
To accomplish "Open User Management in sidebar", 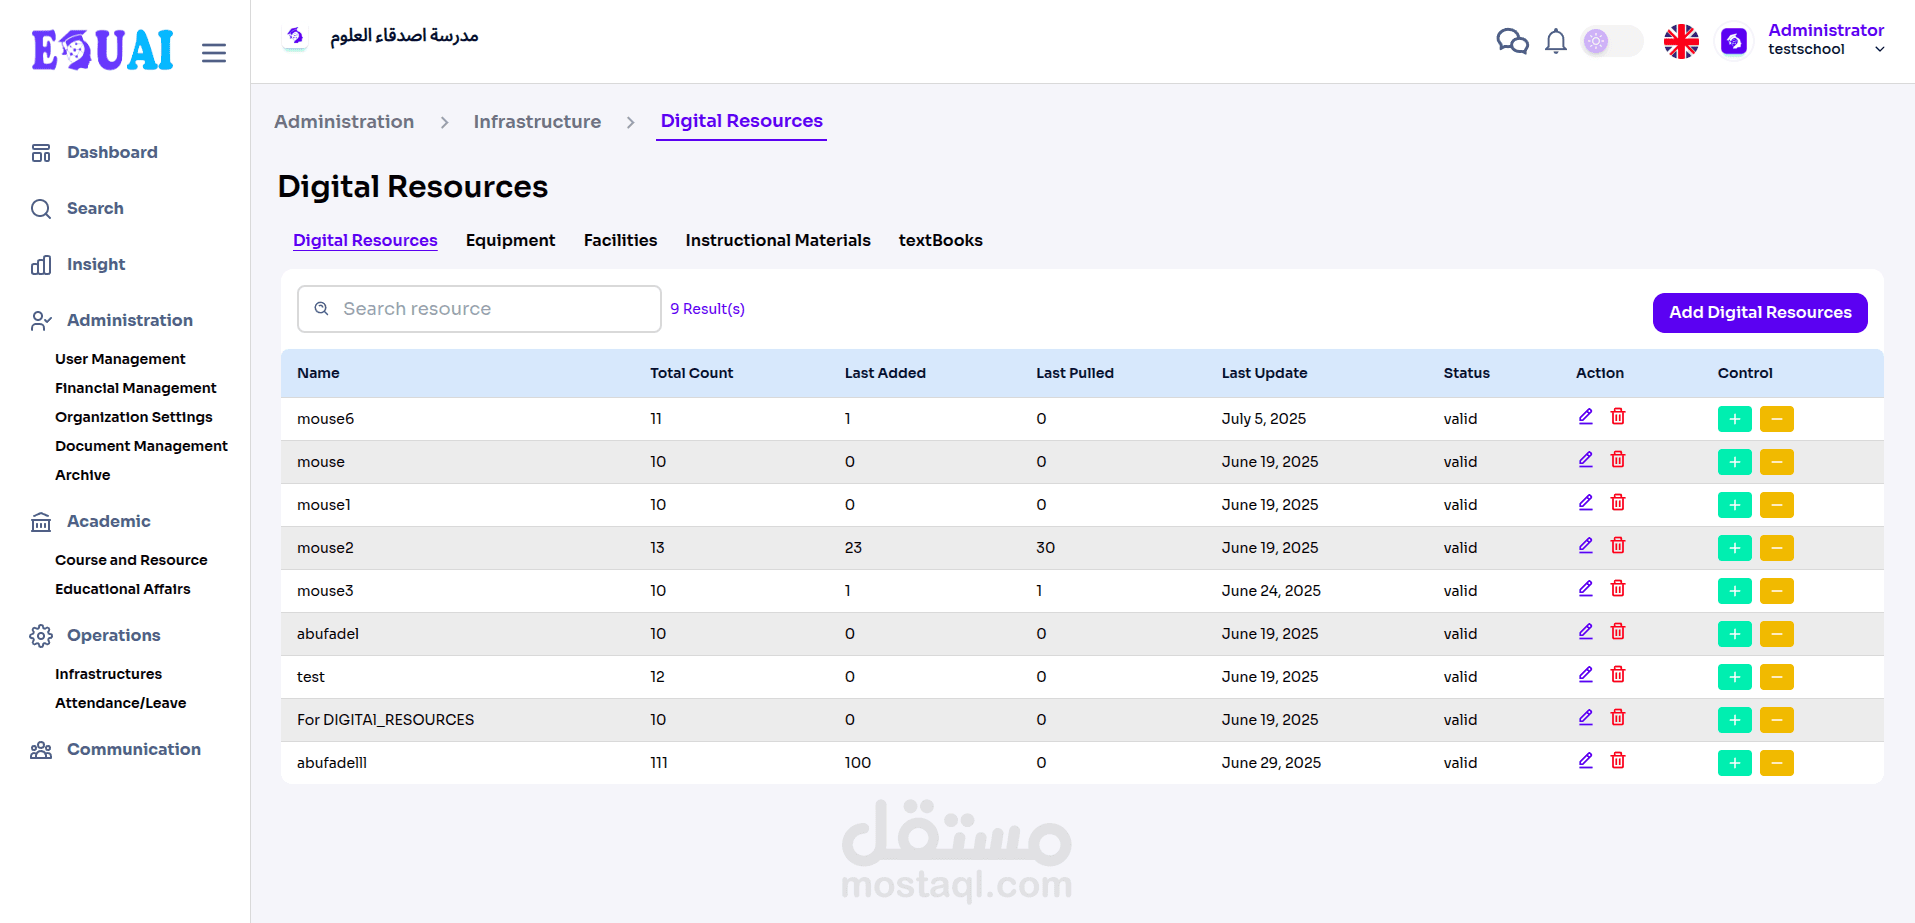I will point(120,359).
